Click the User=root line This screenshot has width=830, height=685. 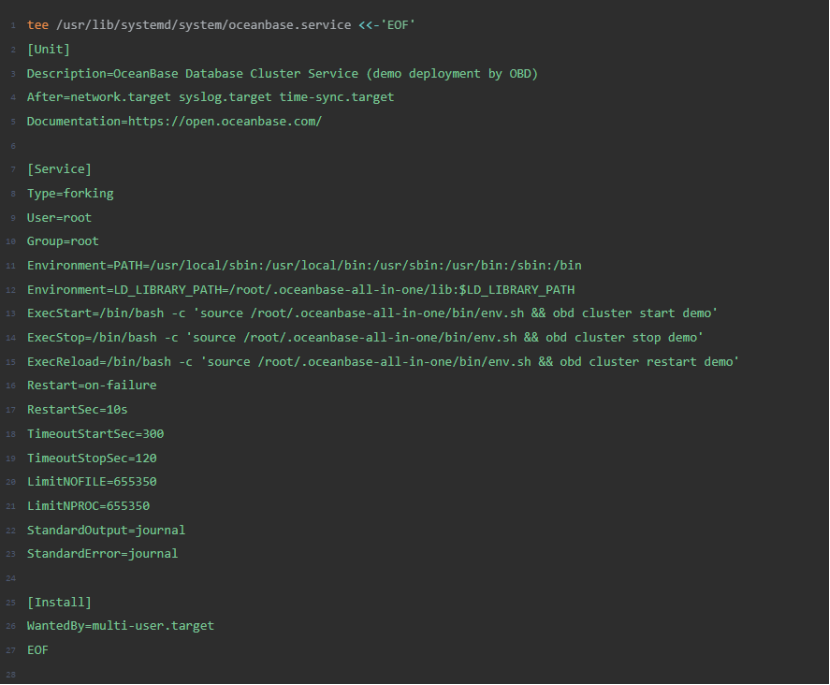coord(59,217)
